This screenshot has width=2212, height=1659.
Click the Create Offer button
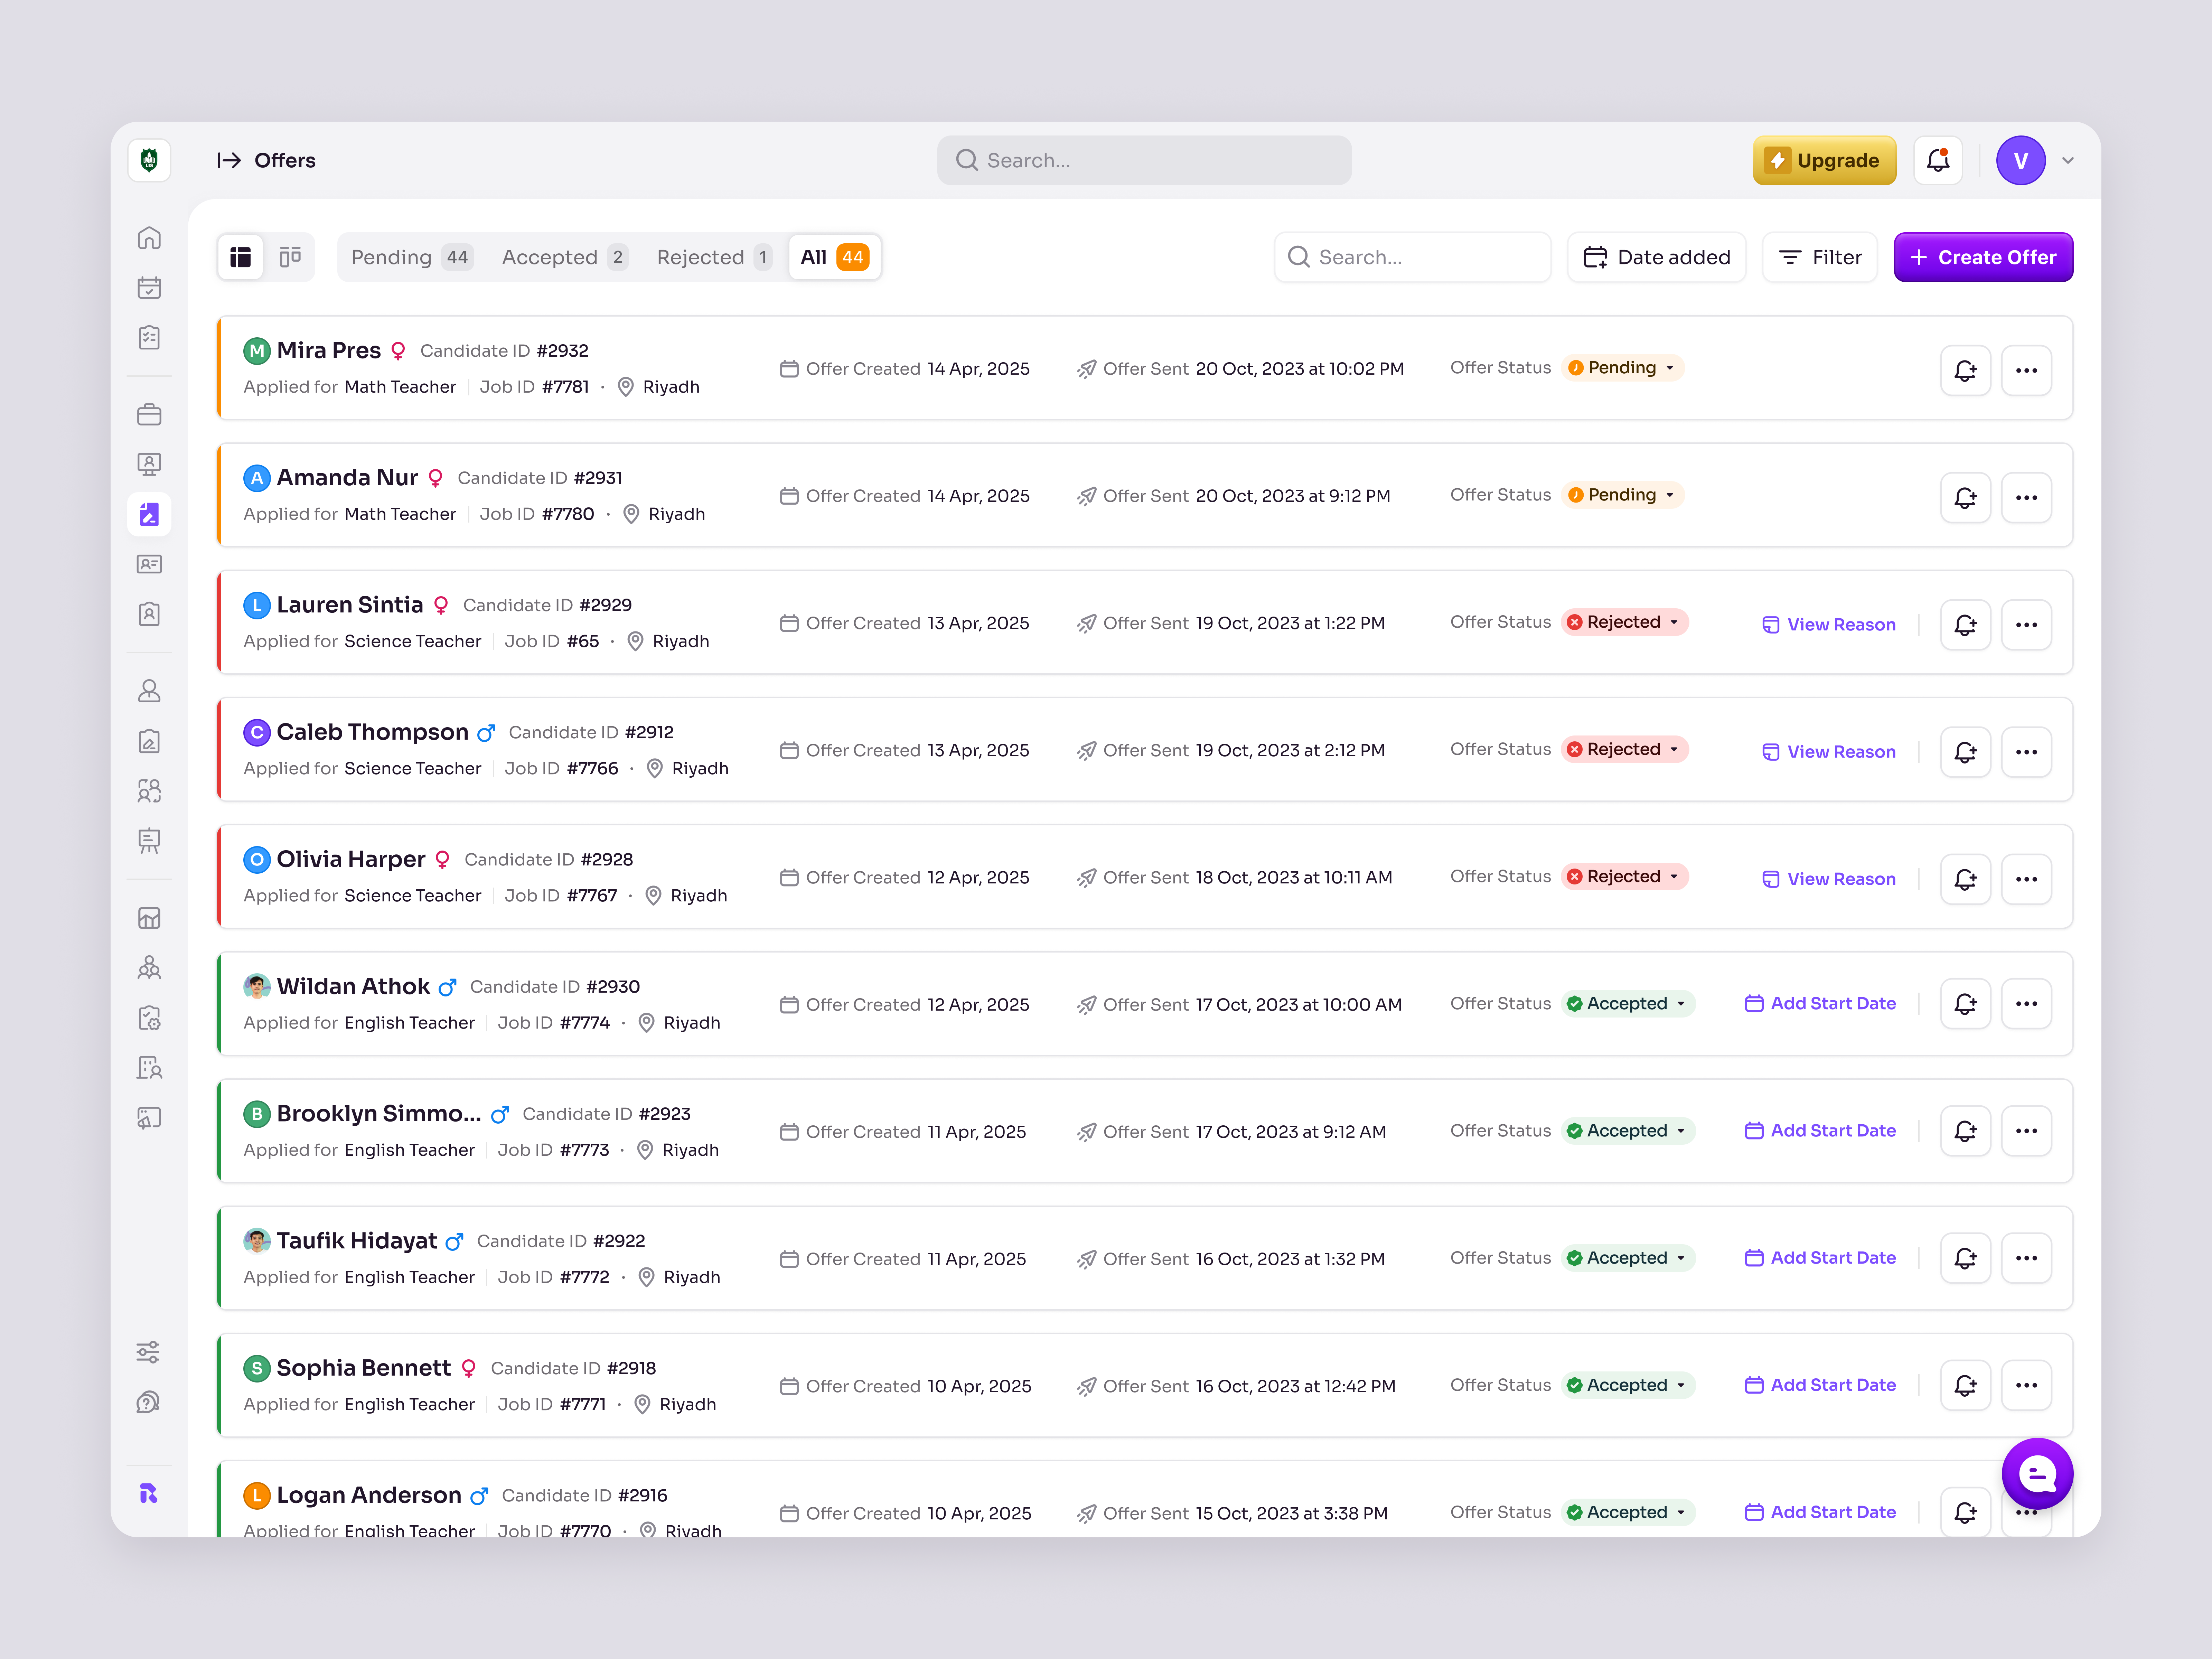(x=1983, y=257)
